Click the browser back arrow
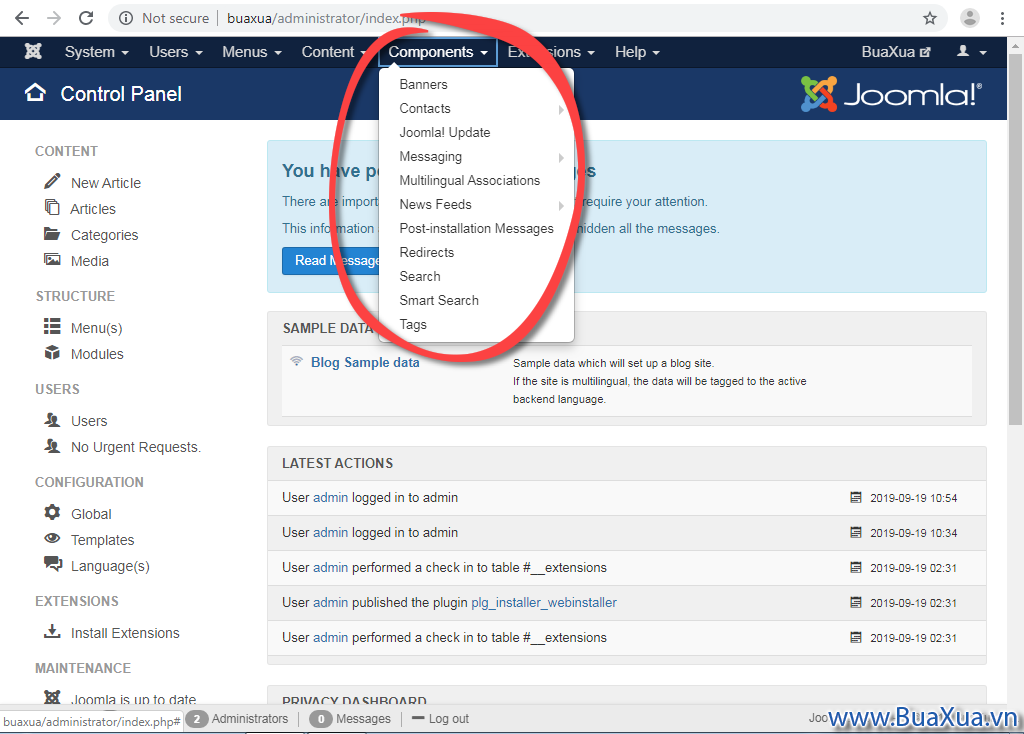This screenshot has width=1024, height=734. tap(22, 18)
